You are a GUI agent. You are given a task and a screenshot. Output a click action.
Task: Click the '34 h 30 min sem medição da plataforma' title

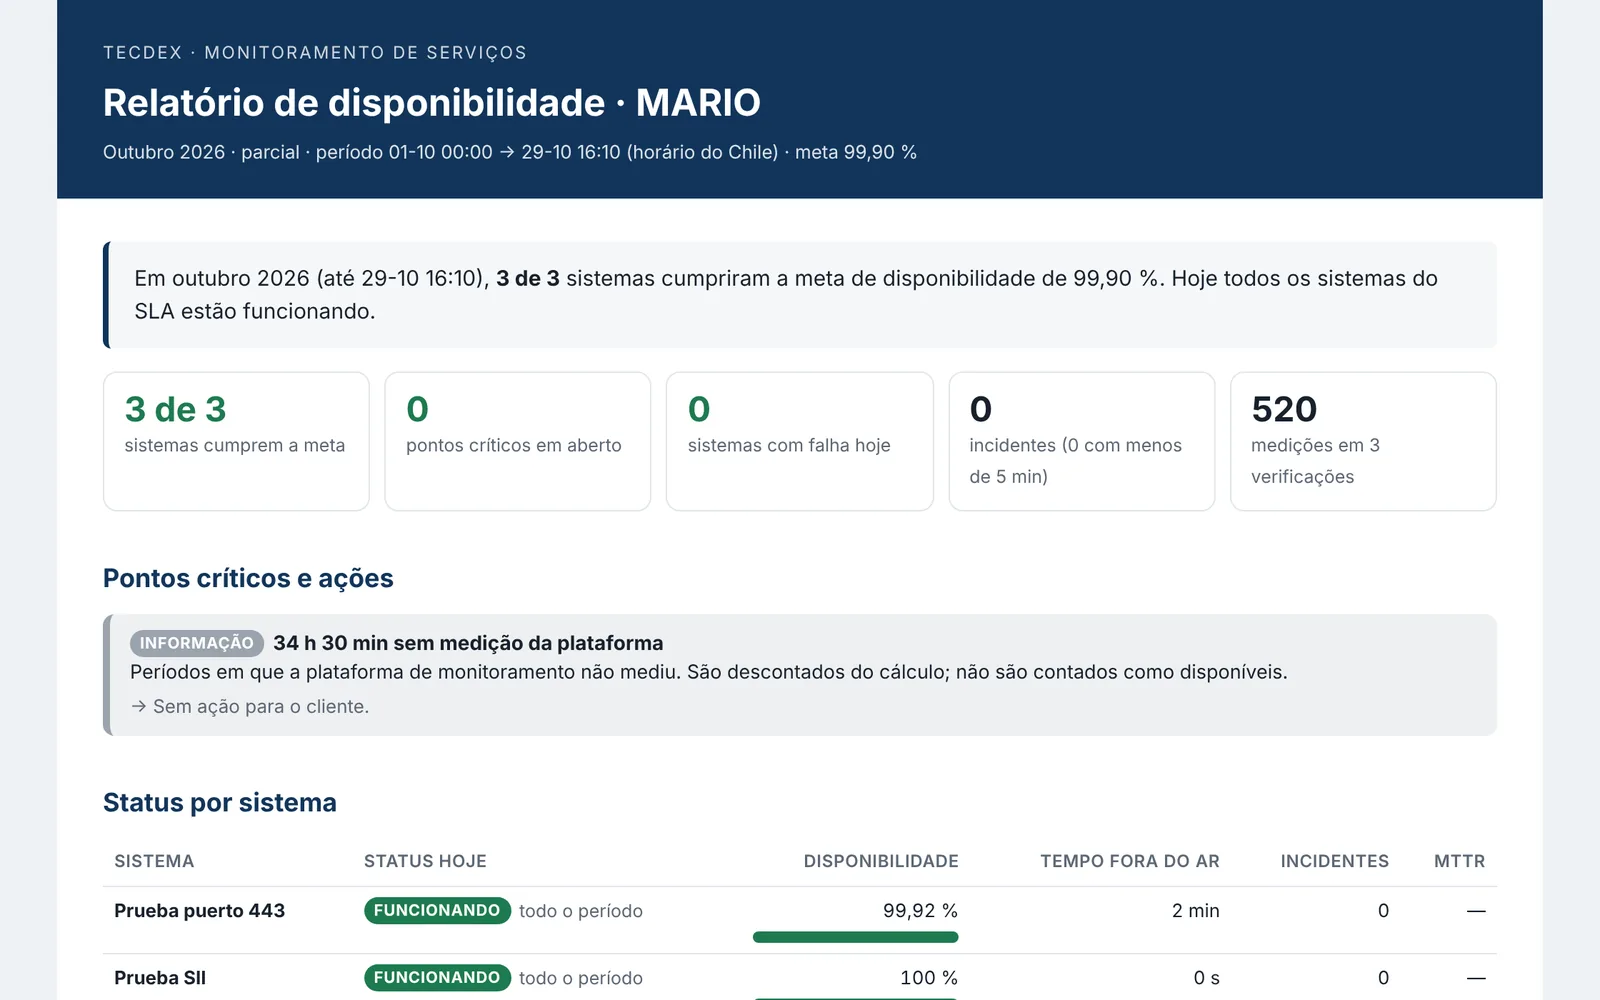pyautogui.click(x=468, y=643)
